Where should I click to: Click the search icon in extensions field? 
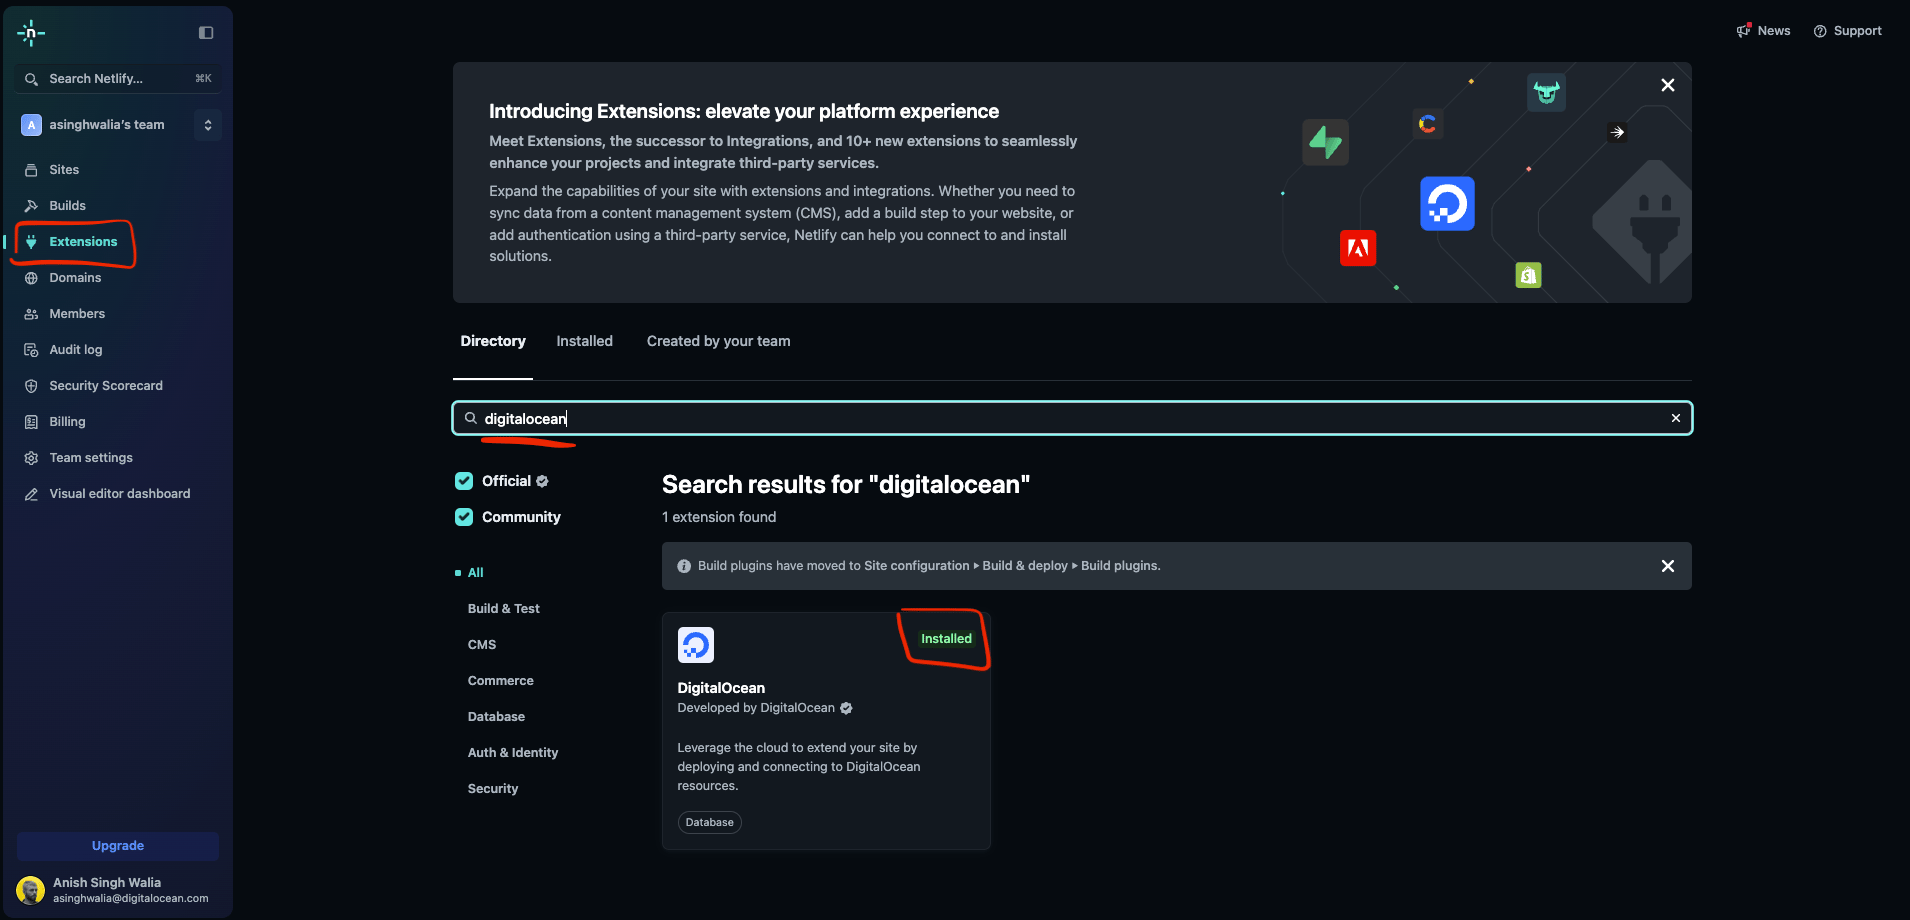click(471, 418)
